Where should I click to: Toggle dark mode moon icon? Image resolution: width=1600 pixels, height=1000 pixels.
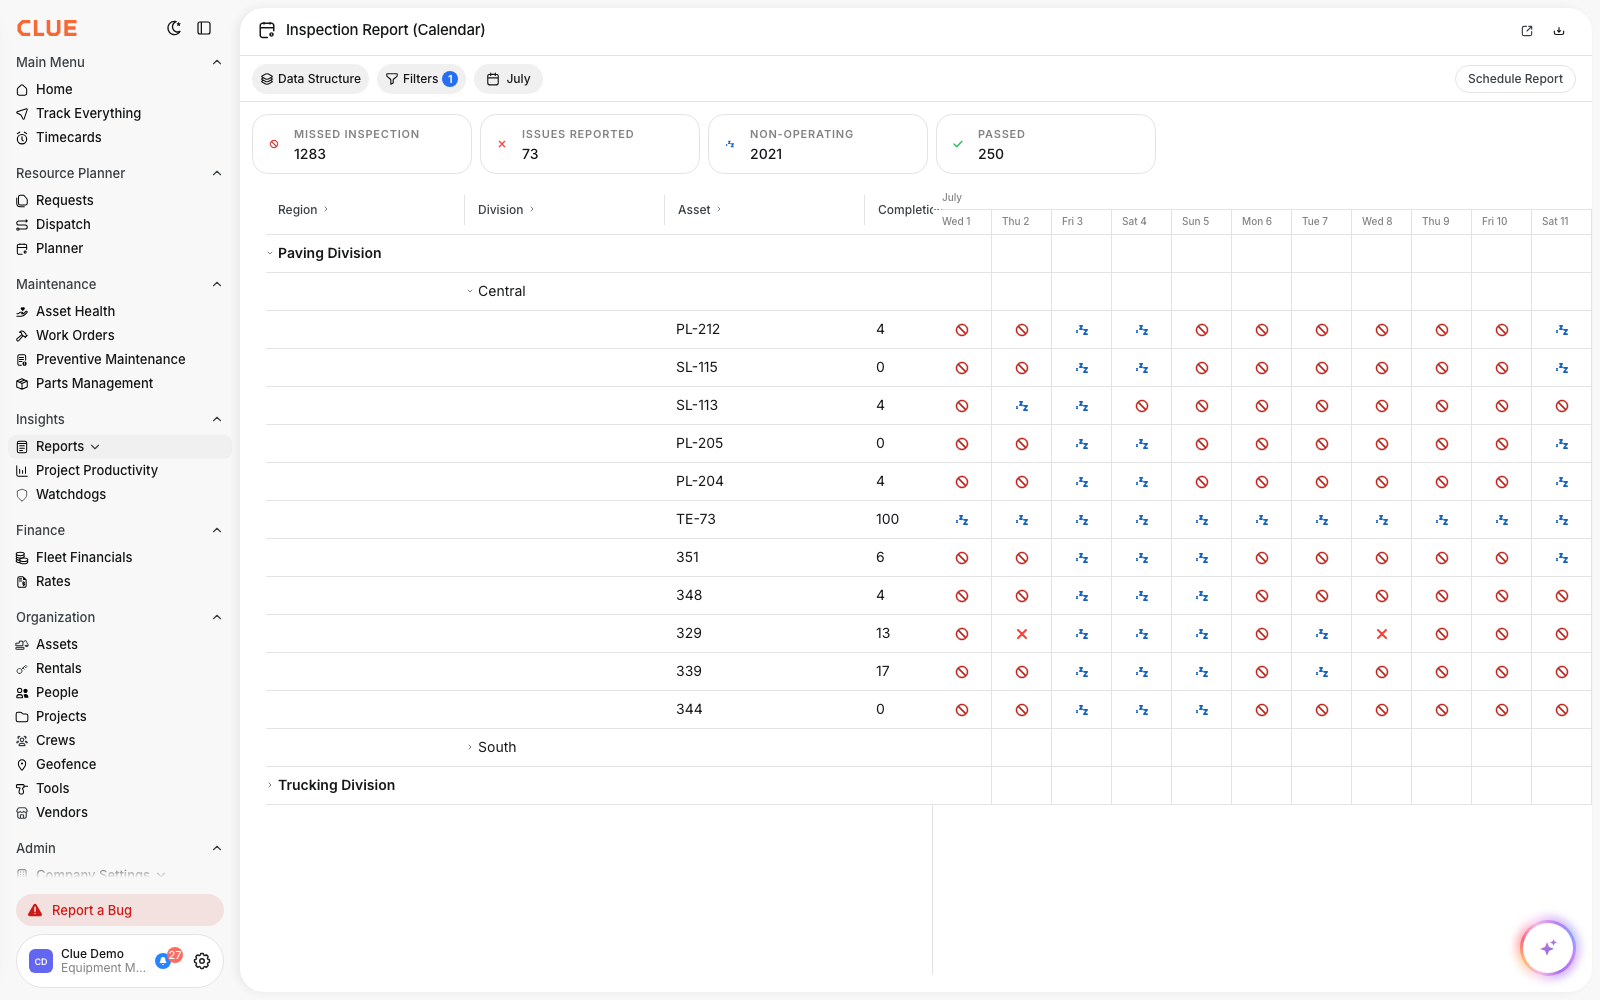(x=174, y=28)
